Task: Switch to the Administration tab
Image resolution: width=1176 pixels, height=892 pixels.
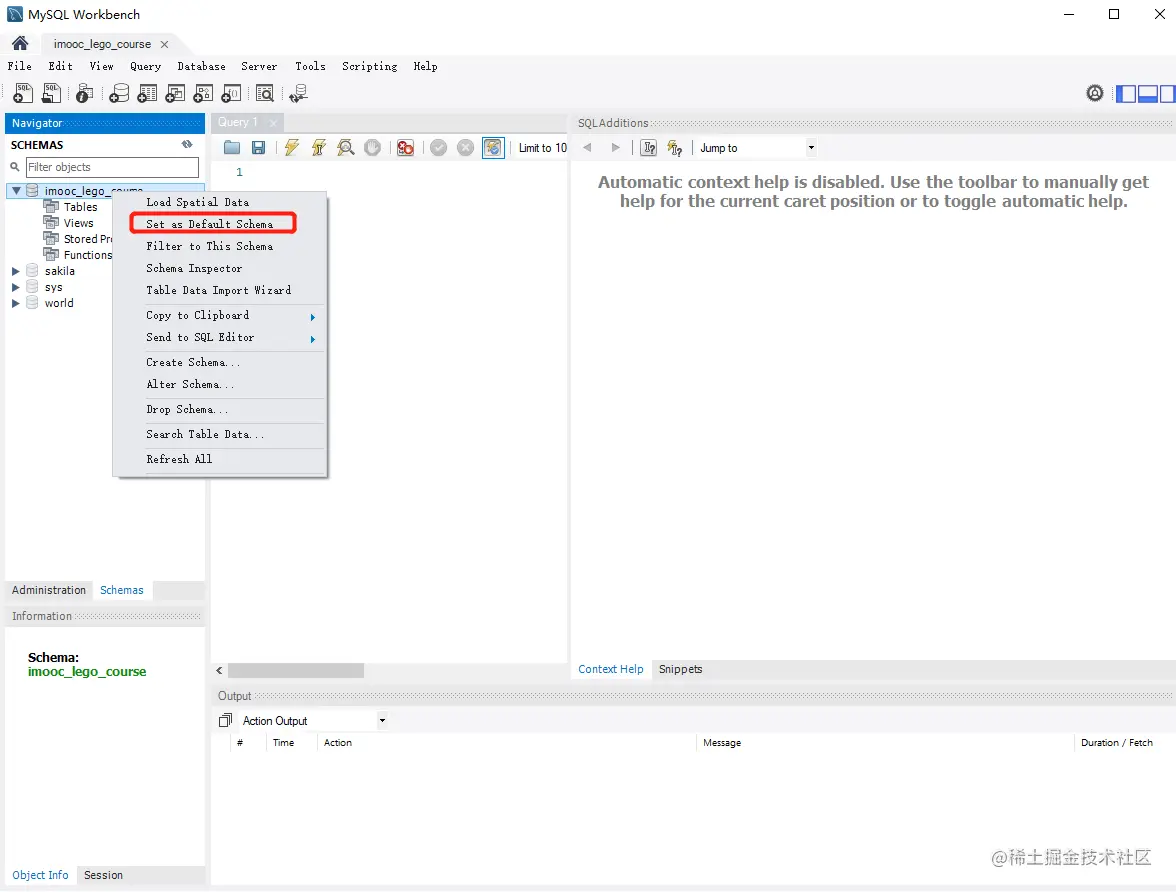Action: 49,590
